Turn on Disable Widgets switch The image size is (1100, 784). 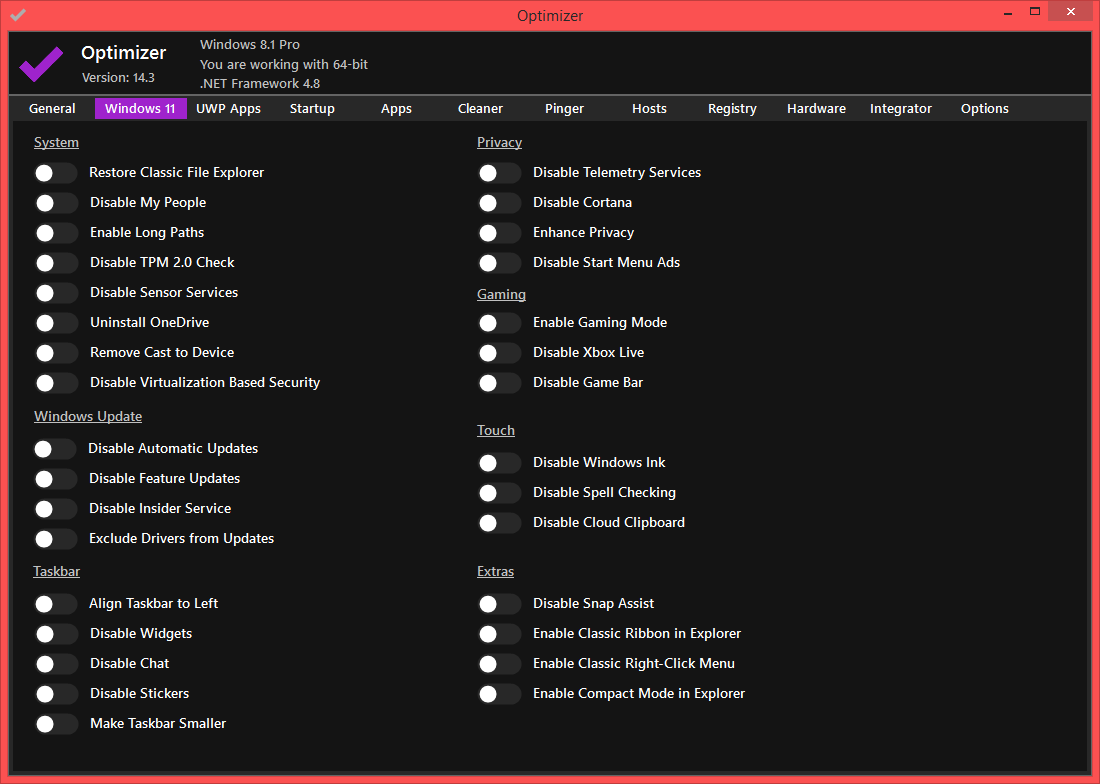[56, 634]
